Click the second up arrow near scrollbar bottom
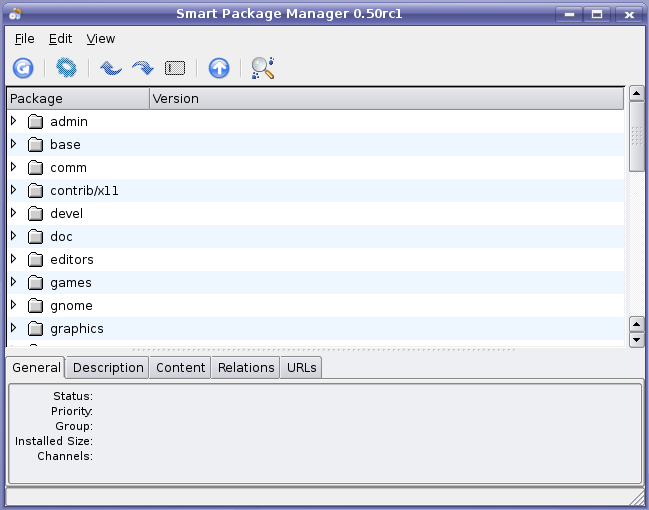 (x=637, y=324)
